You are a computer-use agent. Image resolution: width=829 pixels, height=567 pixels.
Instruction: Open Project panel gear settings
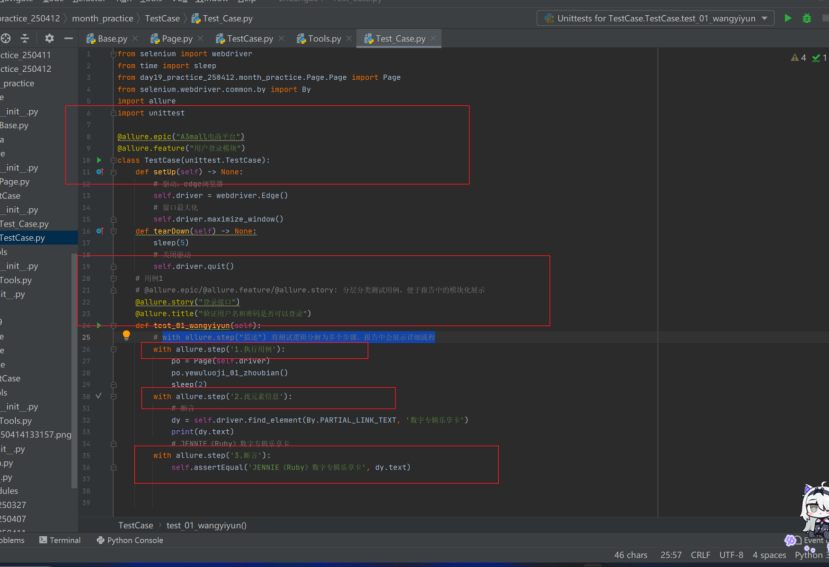(49, 38)
